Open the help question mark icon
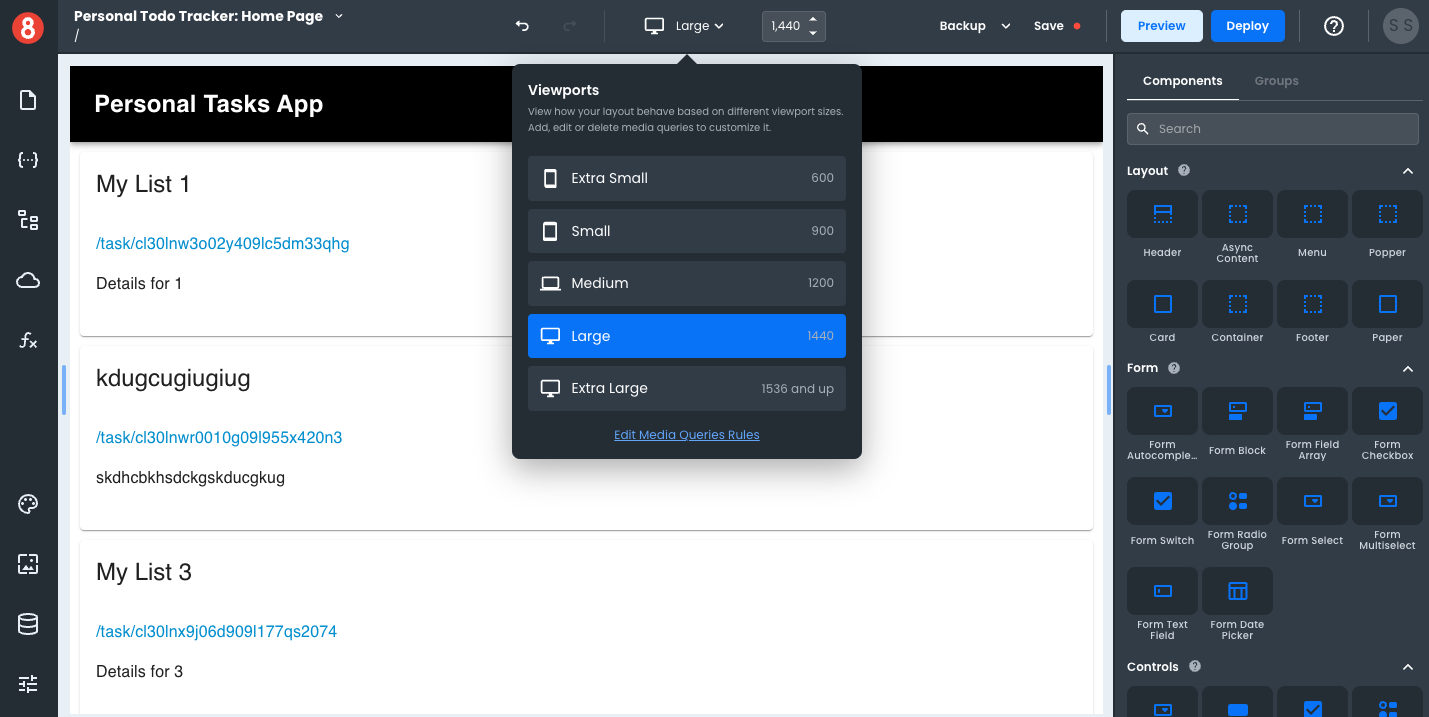1429x717 pixels. click(x=1333, y=26)
